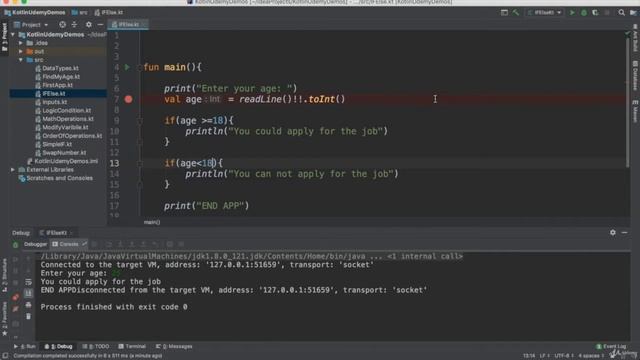Click the green inspection checkmark at editor top-right
The height and width of the screenshot is (360, 640).
click(x=628, y=34)
